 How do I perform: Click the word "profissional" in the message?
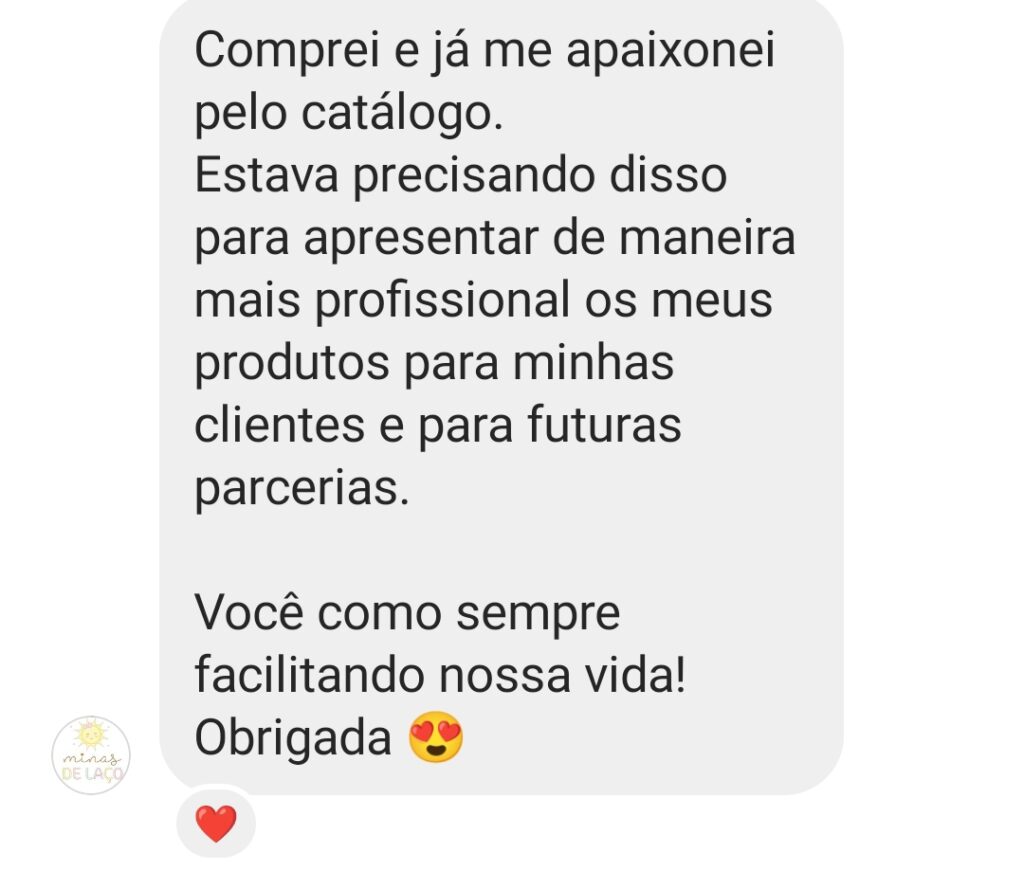(x=443, y=300)
